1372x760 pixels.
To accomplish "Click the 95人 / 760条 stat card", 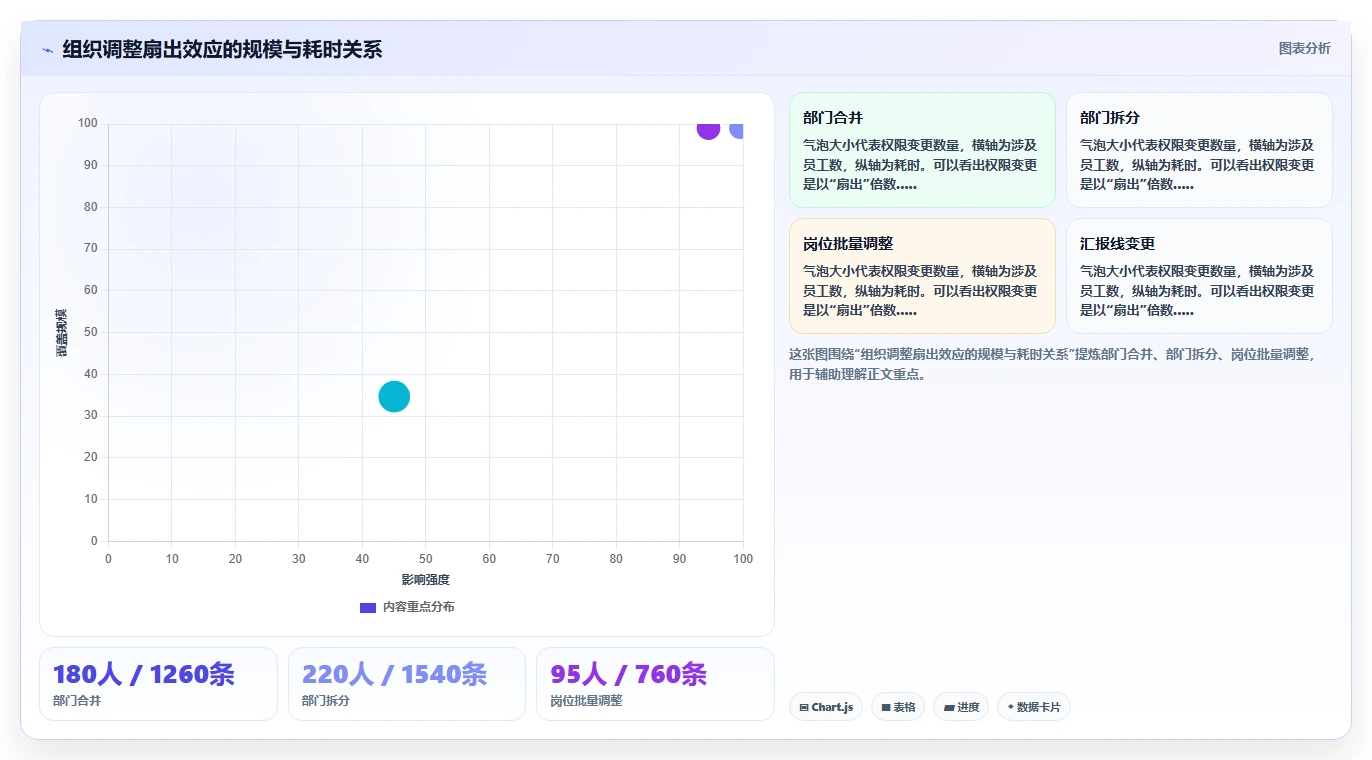I will tap(655, 684).
